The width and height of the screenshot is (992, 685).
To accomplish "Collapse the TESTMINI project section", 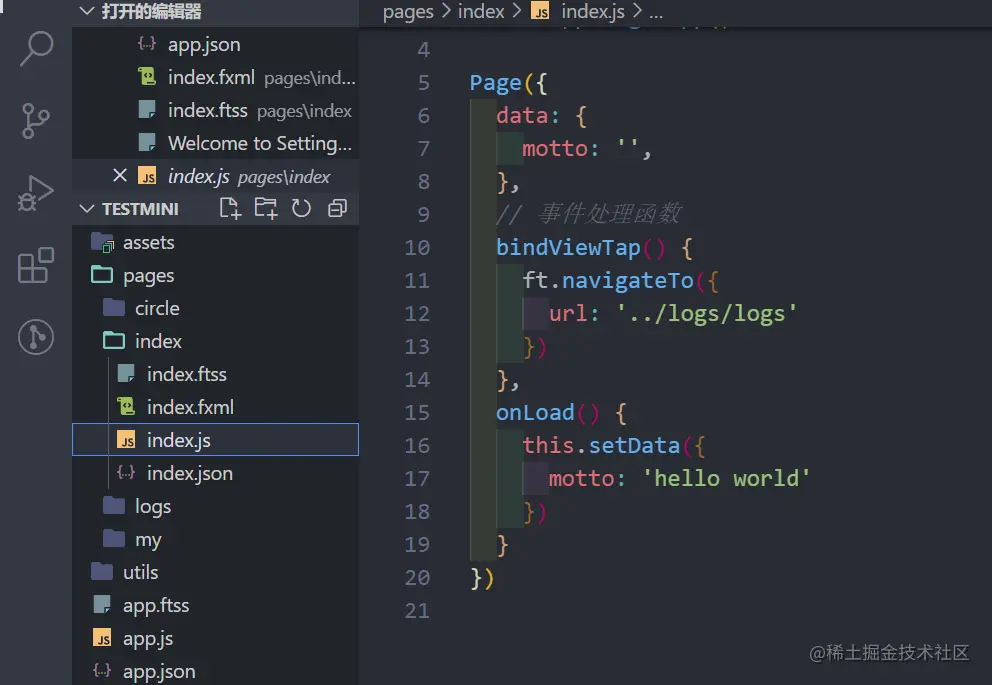I will (87, 209).
